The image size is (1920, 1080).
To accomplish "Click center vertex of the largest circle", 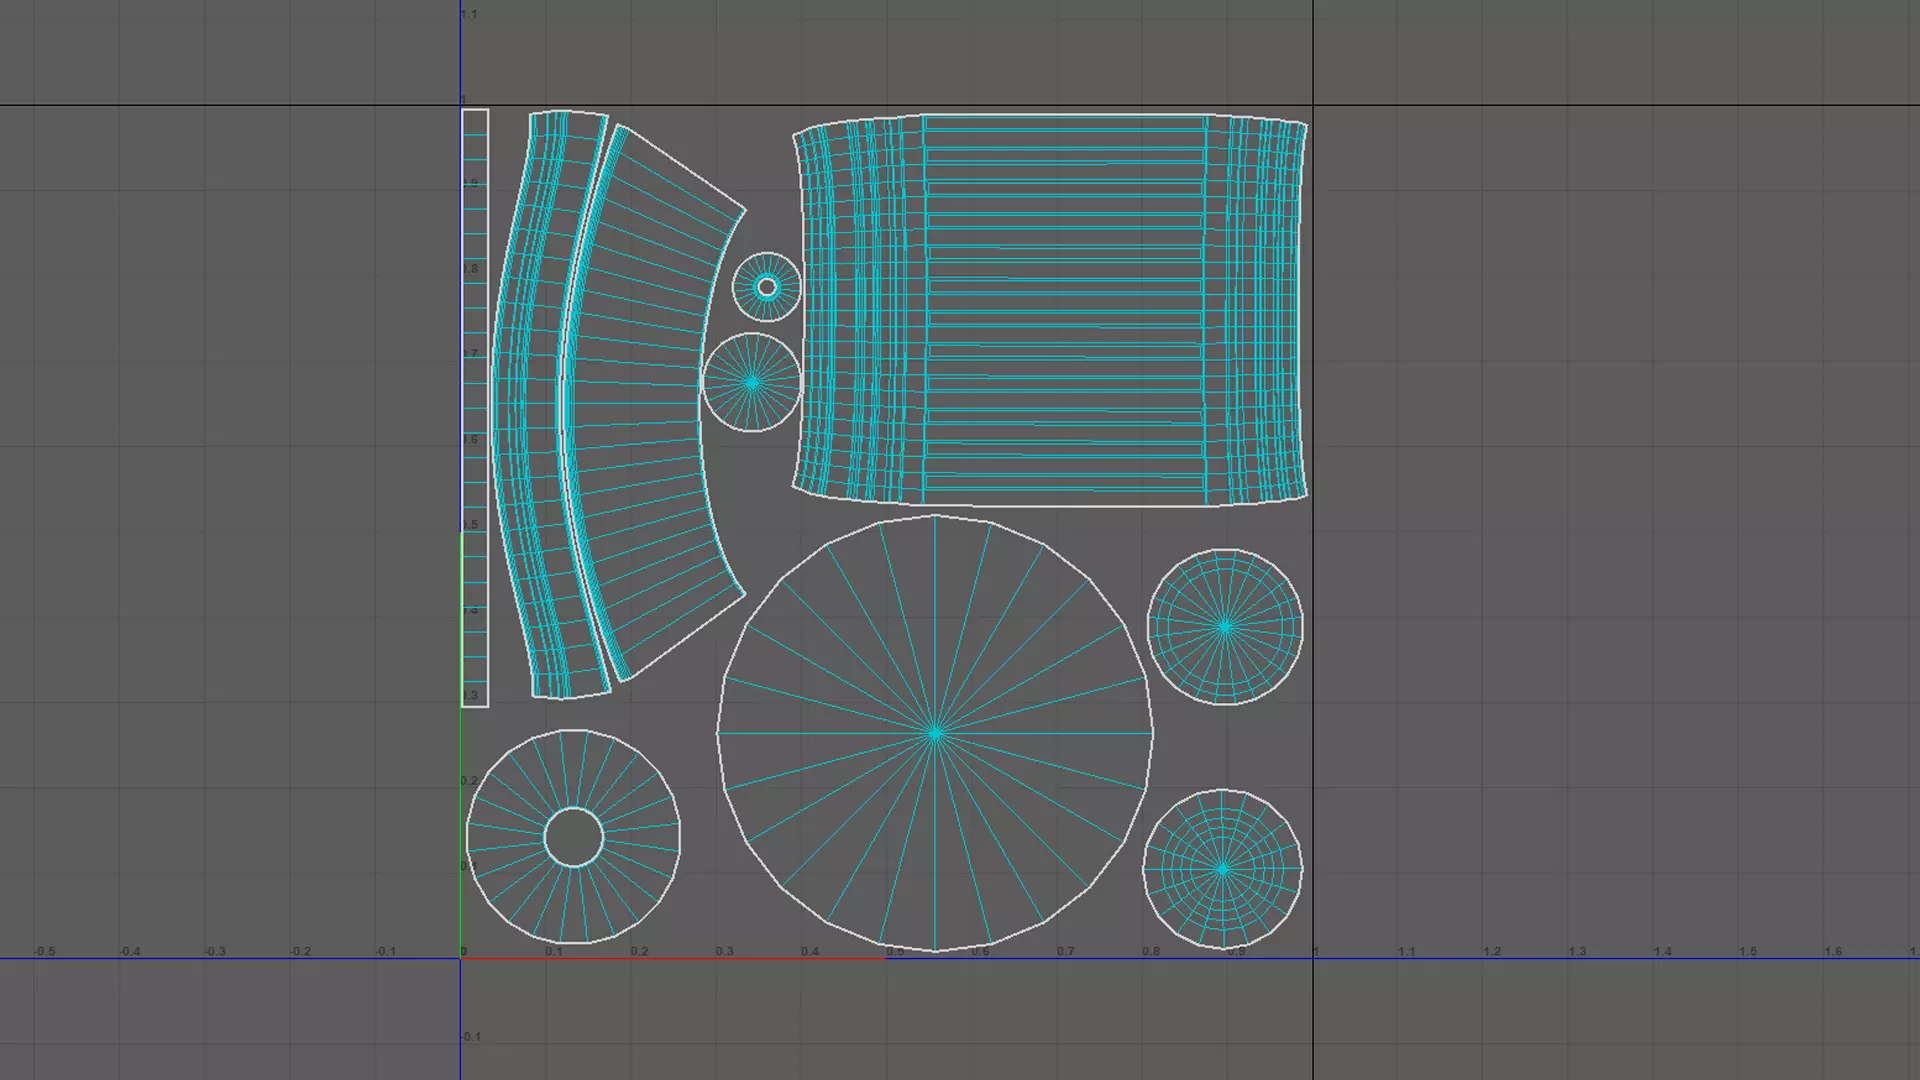I will pyautogui.click(x=935, y=734).
